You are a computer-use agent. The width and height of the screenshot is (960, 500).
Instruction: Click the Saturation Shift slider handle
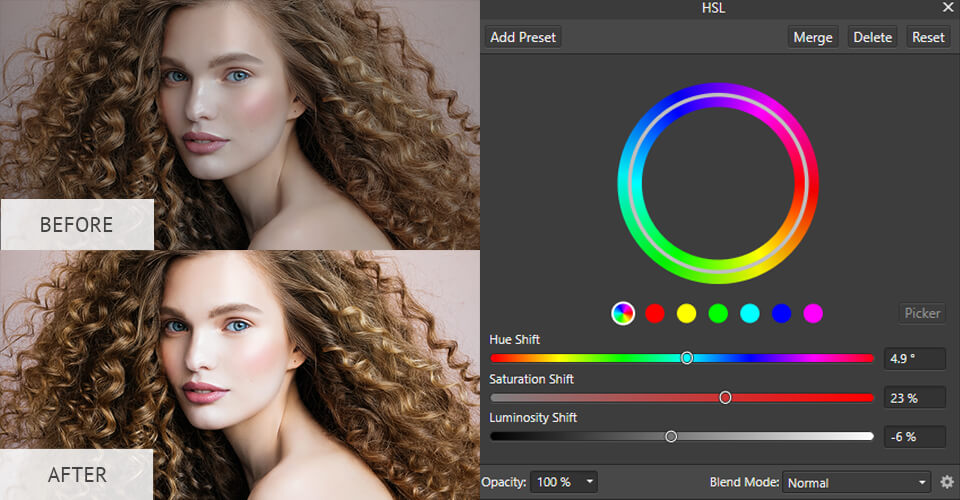[x=725, y=398]
